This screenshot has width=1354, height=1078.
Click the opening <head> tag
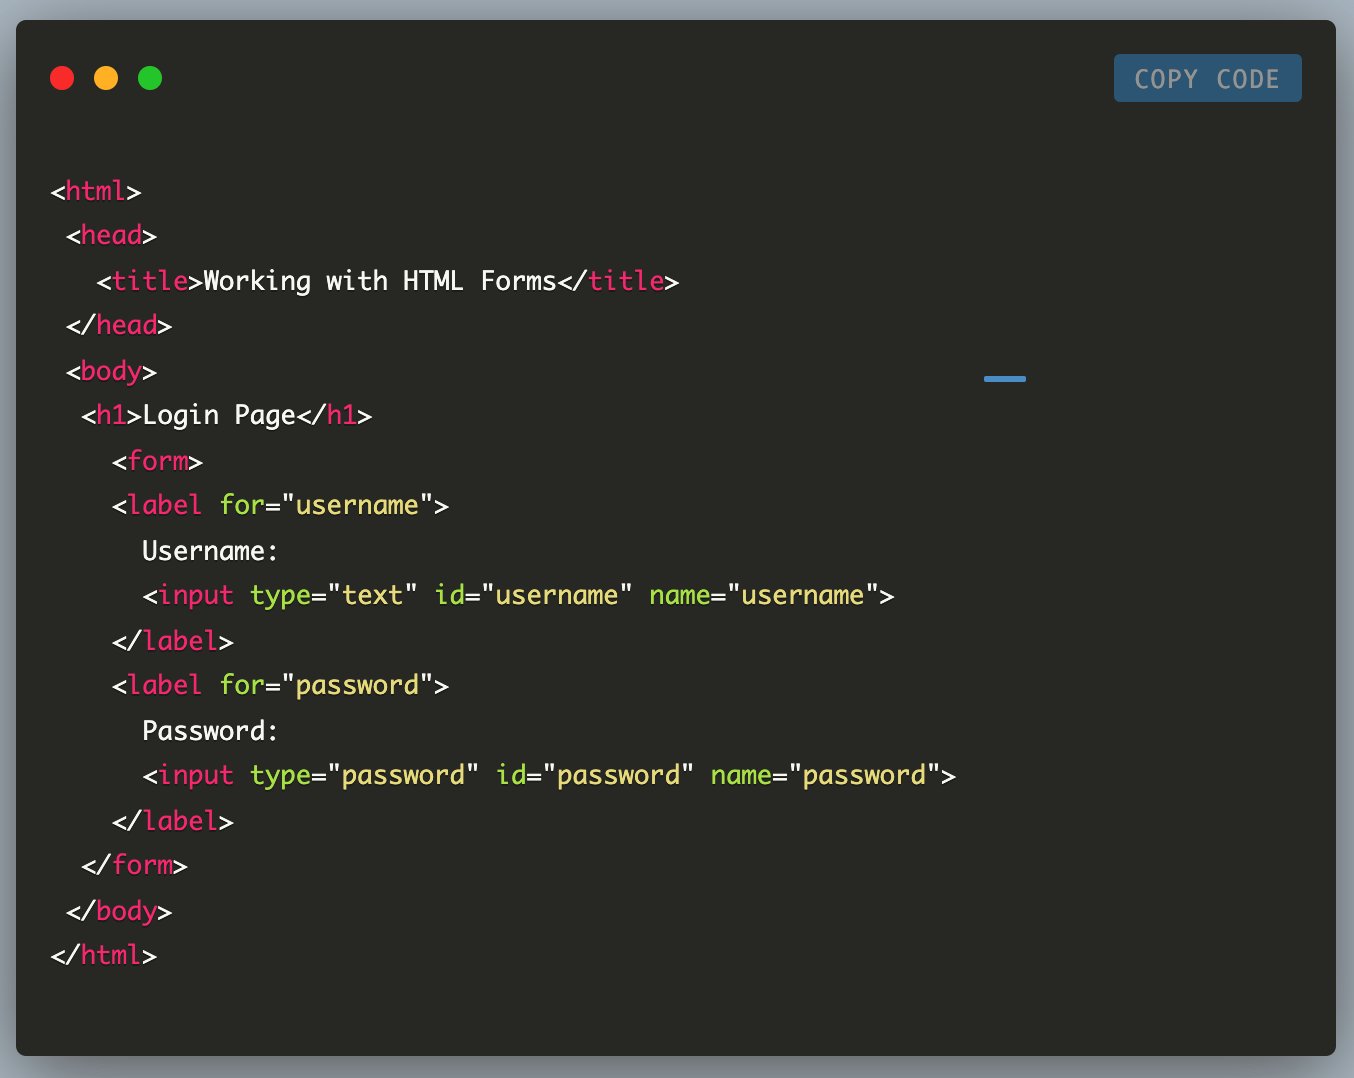pyautogui.click(x=111, y=235)
